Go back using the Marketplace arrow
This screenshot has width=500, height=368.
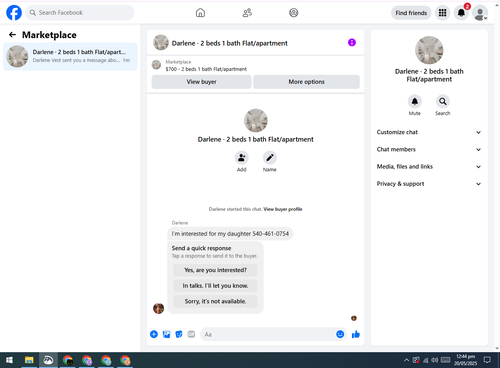tap(12, 35)
